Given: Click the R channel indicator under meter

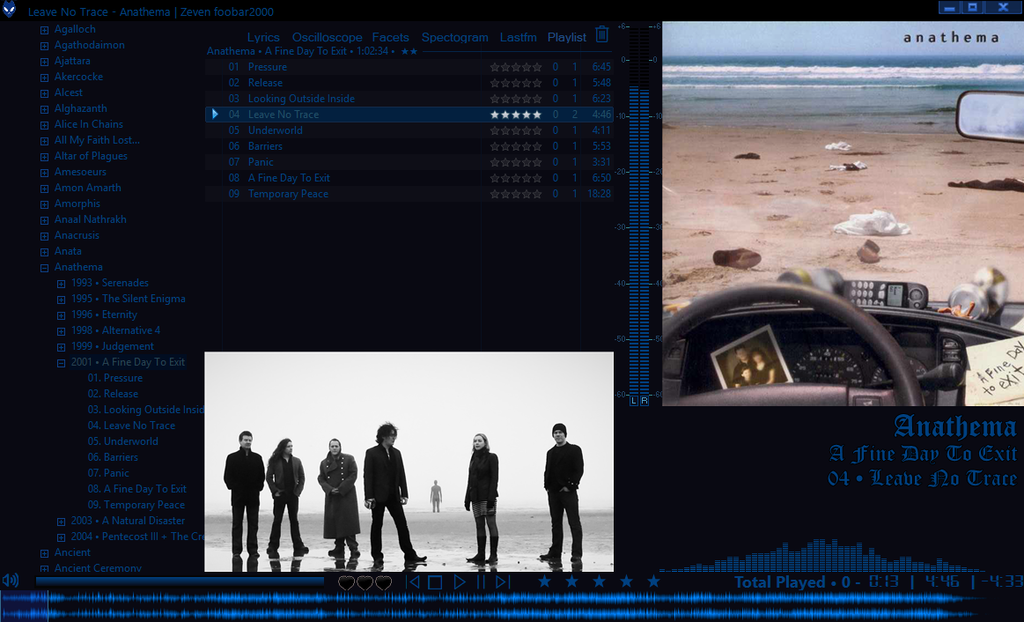Looking at the screenshot, I should (x=645, y=401).
